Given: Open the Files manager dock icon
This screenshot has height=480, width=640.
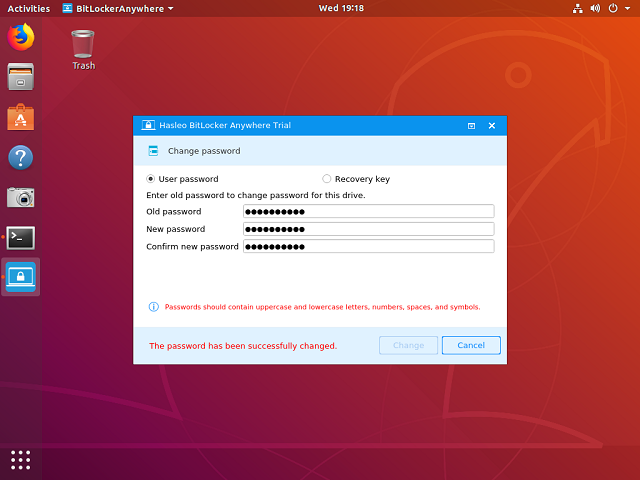Looking at the screenshot, I should click(21, 77).
